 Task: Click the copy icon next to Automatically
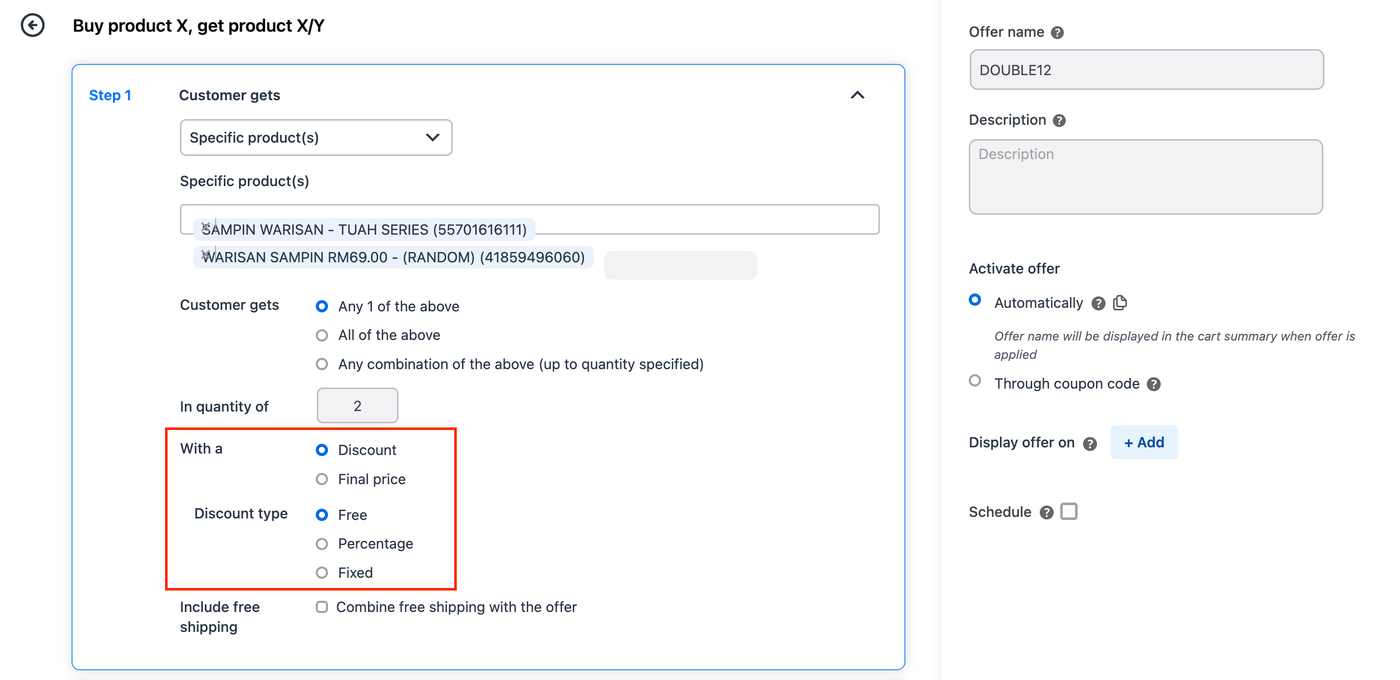(x=1120, y=303)
